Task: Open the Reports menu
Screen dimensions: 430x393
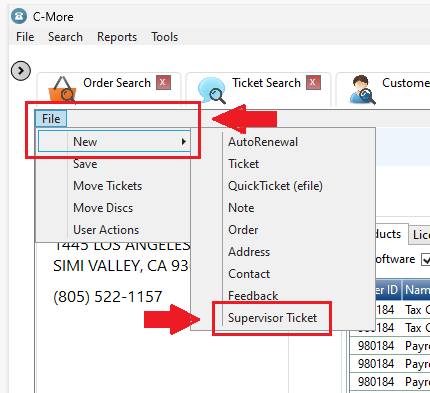Action: (117, 37)
